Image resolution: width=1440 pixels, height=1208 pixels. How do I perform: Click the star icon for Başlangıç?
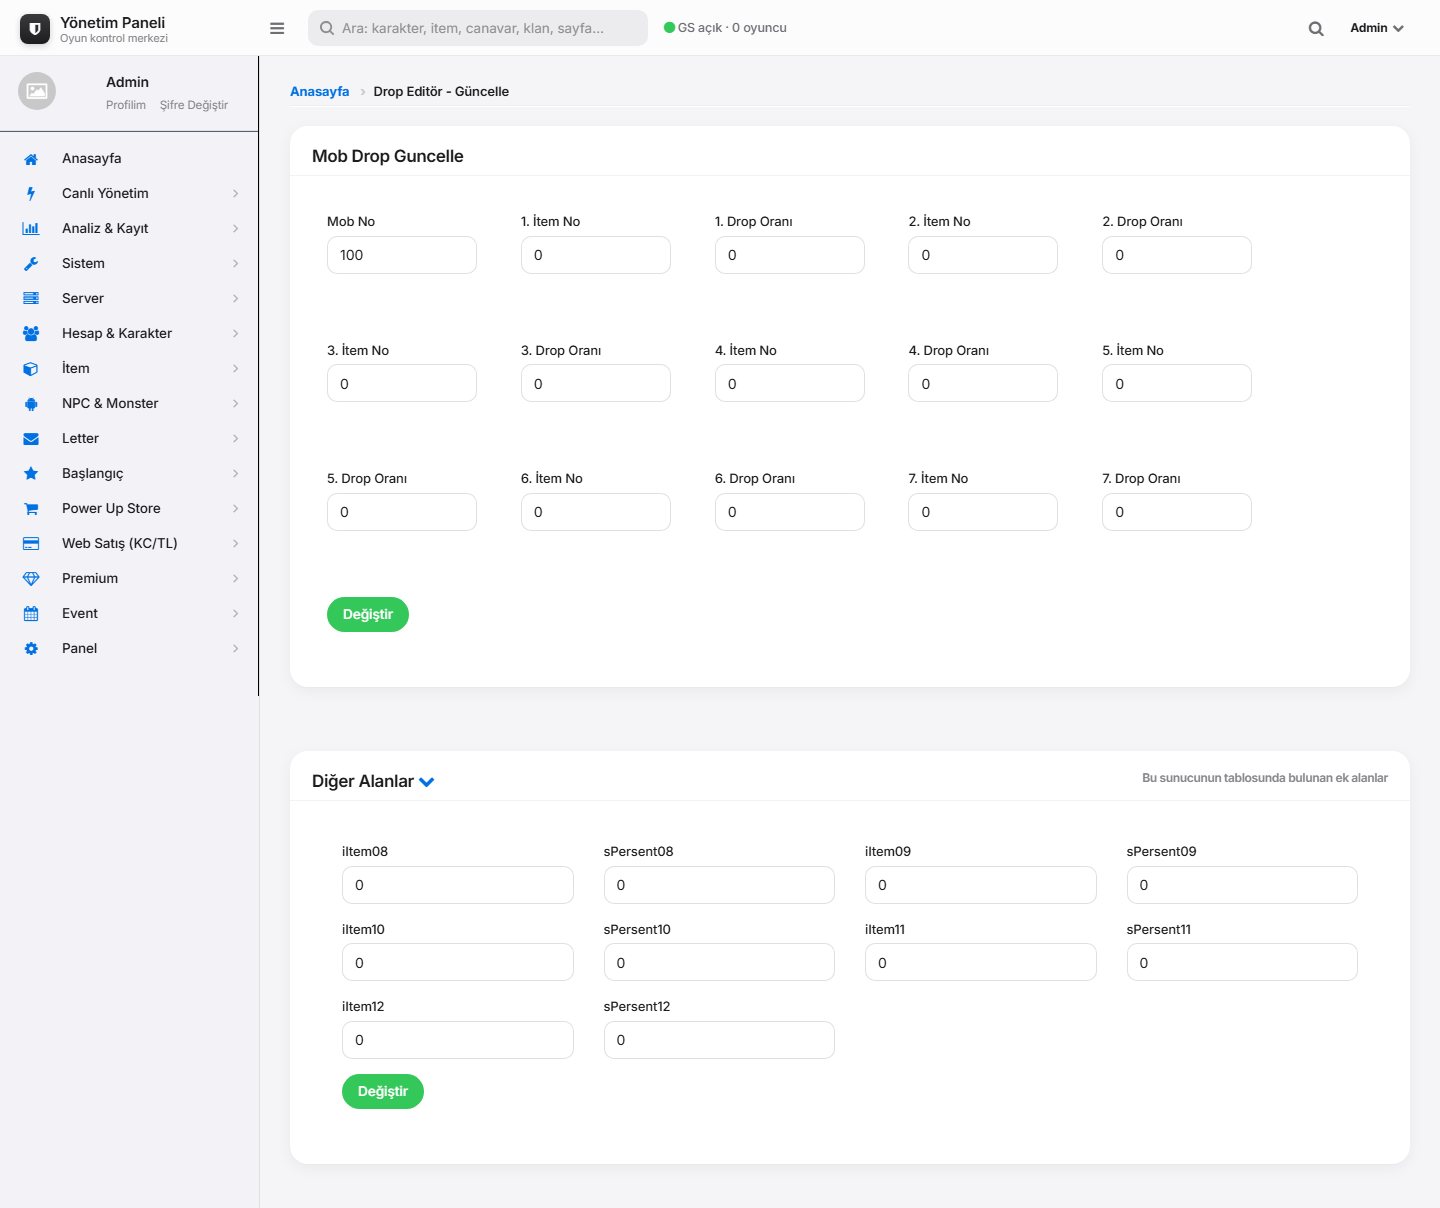click(x=31, y=473)
